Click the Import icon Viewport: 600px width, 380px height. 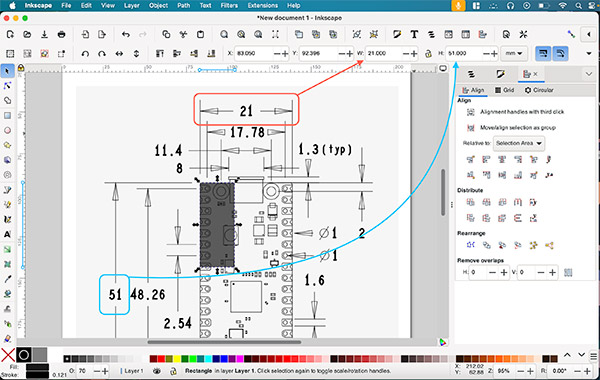pyautogui.click(x=85, y=34)
